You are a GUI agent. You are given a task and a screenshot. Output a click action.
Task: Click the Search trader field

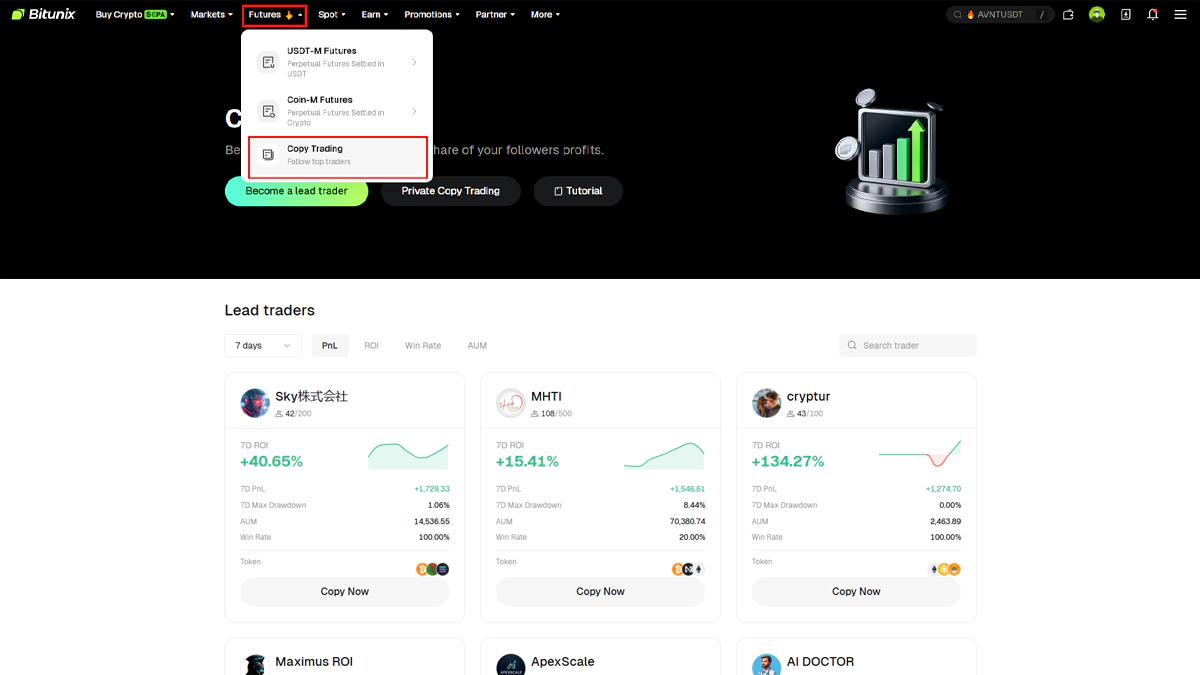click(x=907, y=346)
